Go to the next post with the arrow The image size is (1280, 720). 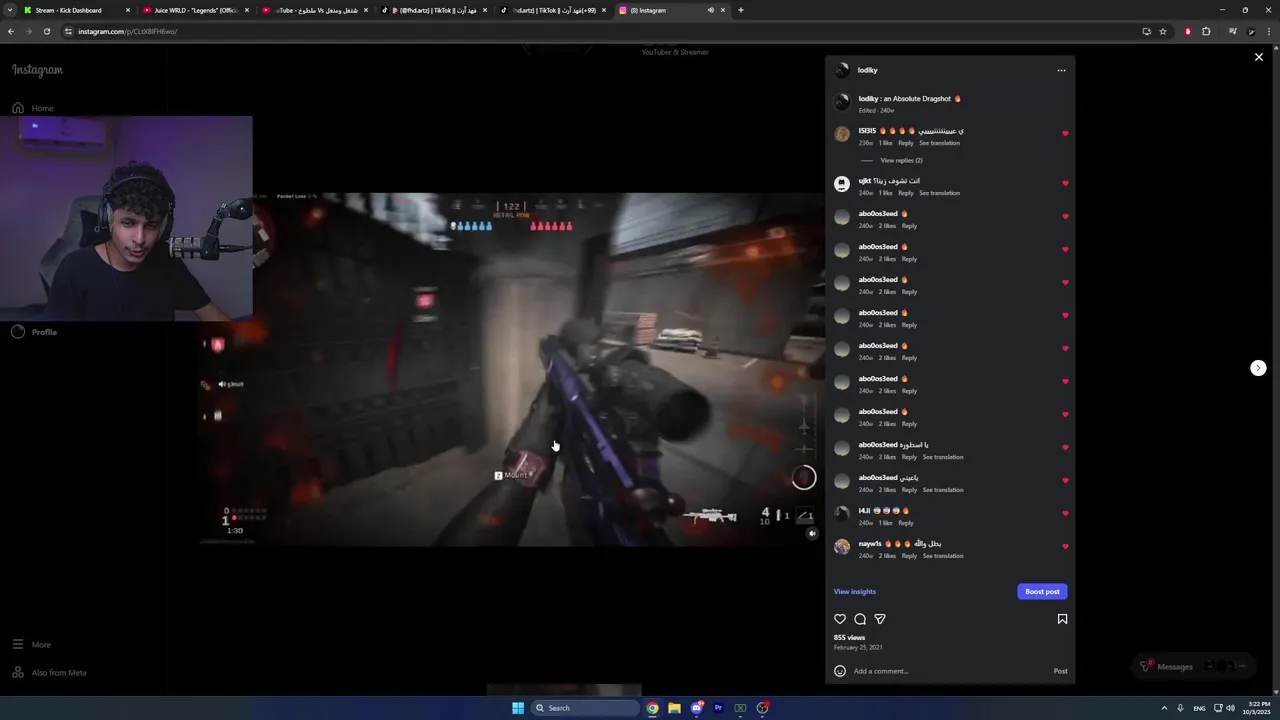point(1258,368)
